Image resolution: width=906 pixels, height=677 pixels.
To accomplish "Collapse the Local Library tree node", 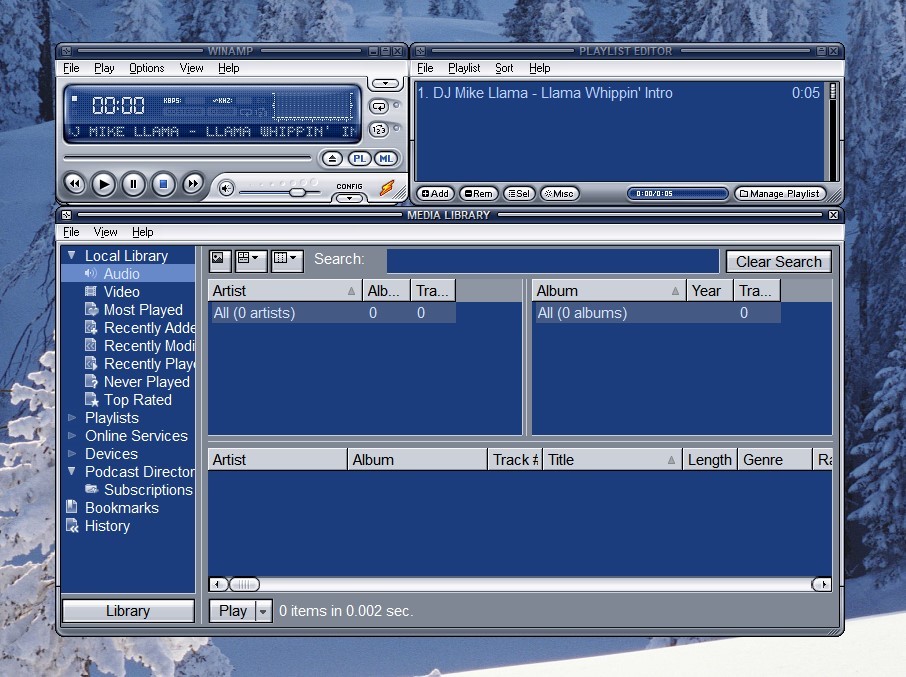I will 72,256.
